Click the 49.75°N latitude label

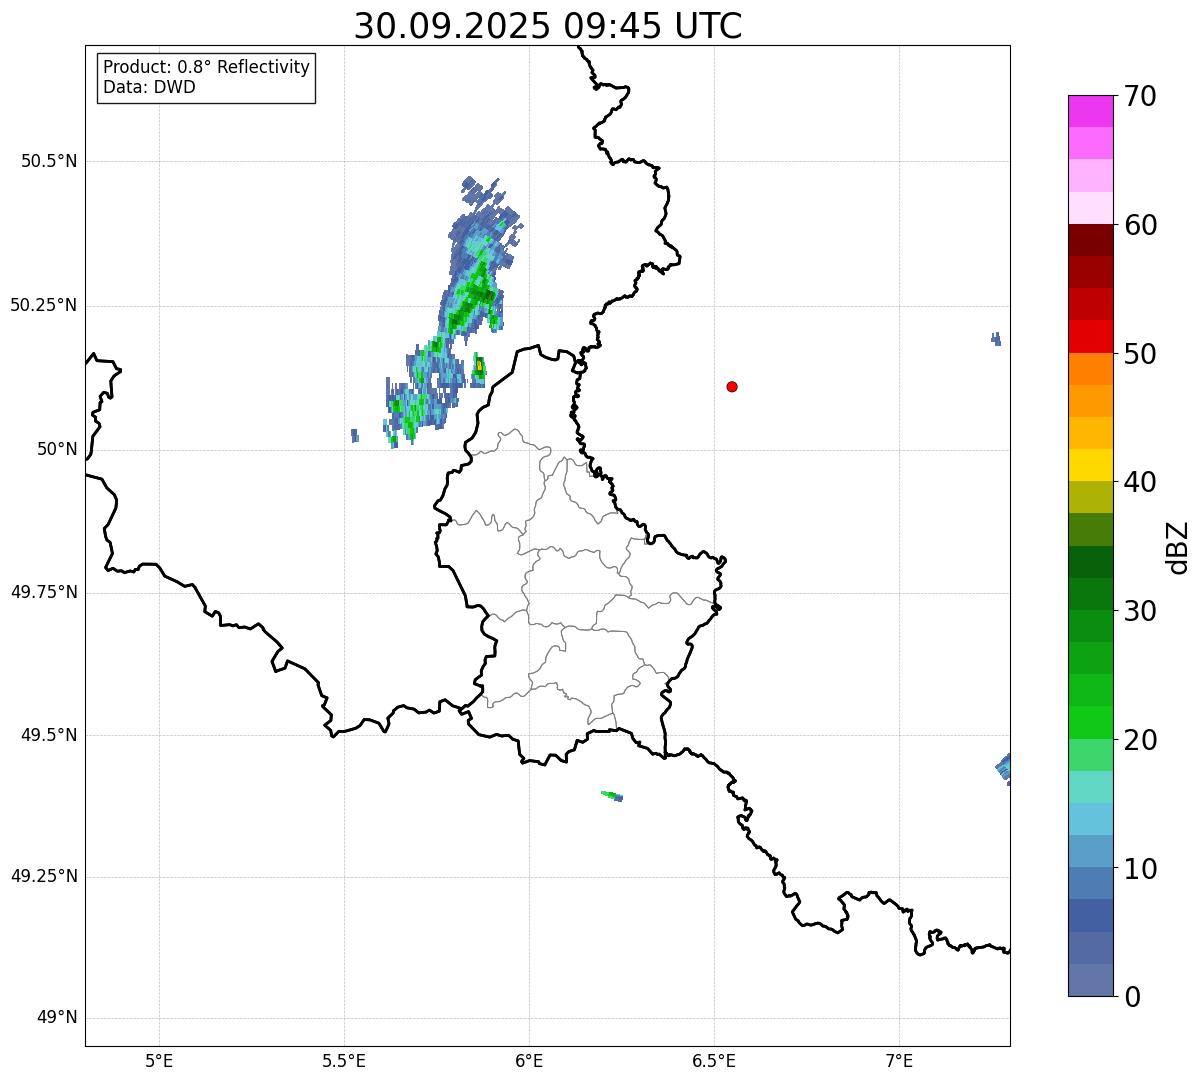click(44, 592)
